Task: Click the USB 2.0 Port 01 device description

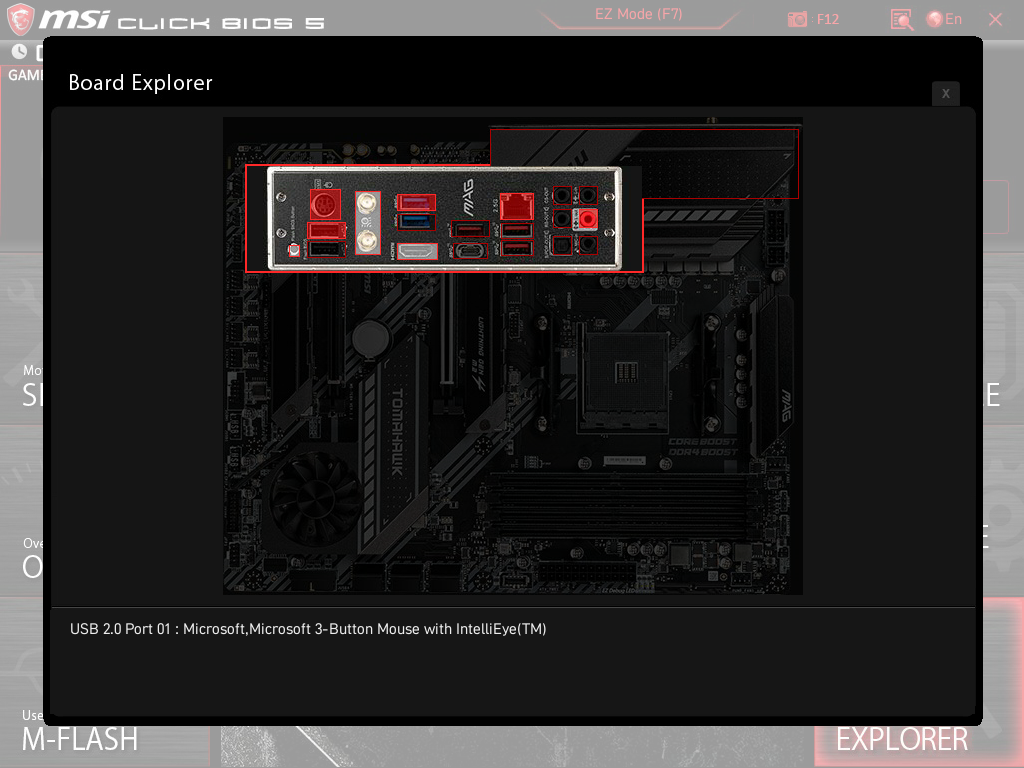Action: pos(308,629)
